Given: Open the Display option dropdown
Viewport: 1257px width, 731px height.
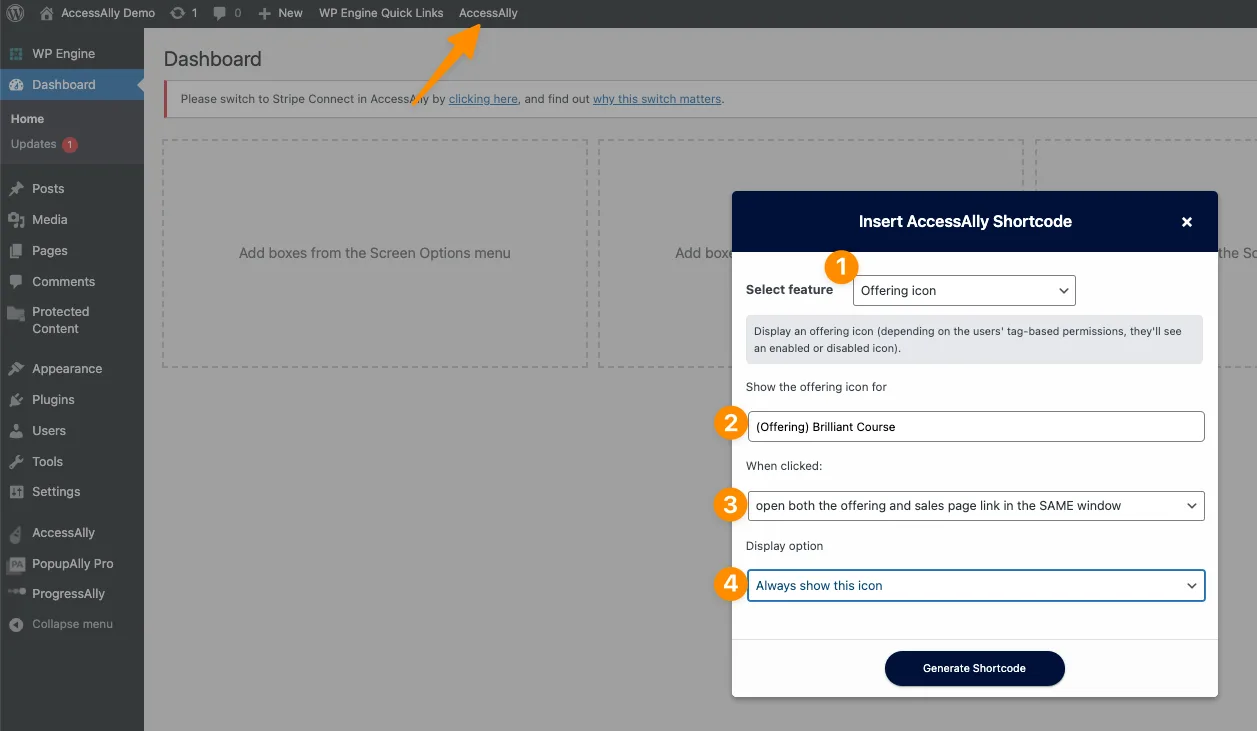Looking at the screenshot, I should coord(976,586).
